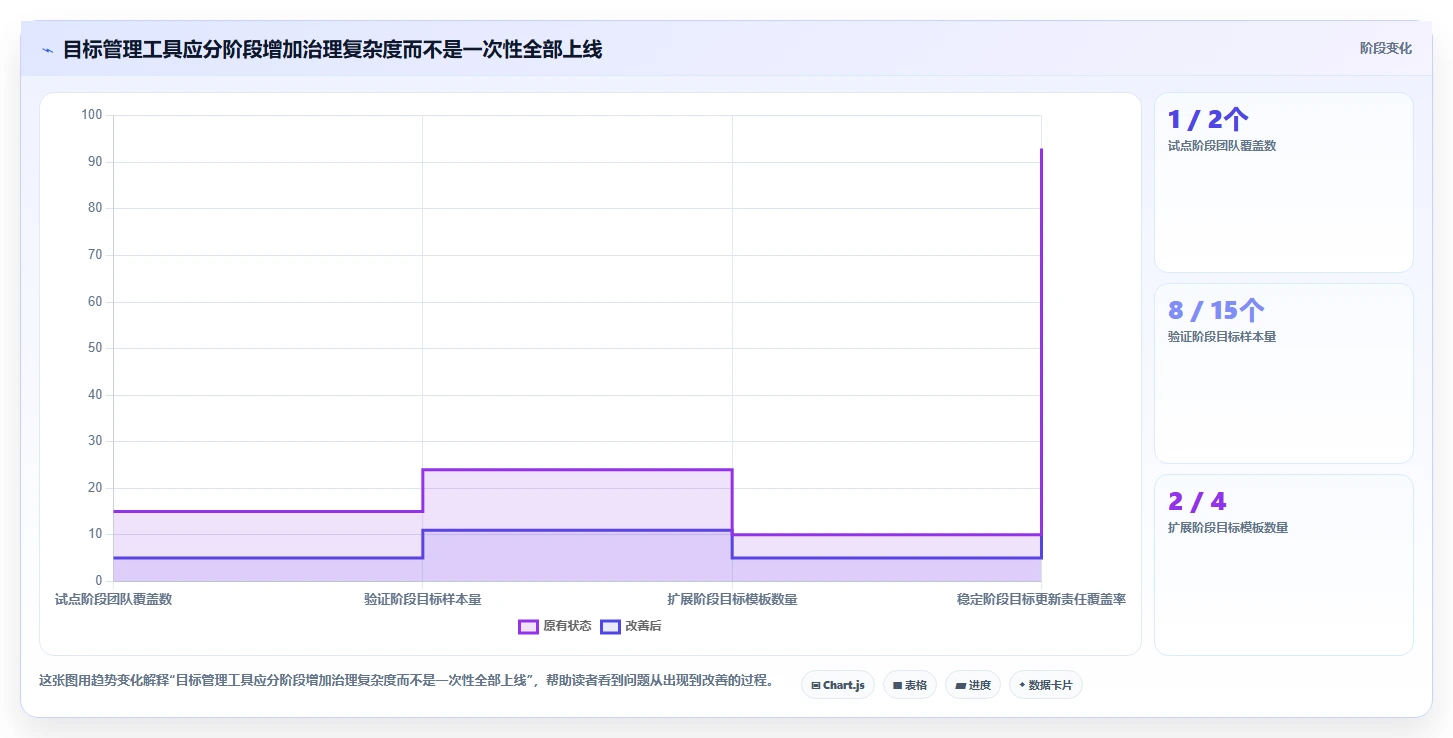The height and width of the screenshot is (738, 1453).
Task: Open the 8 / 15个 验证阶段目标样本量 card
Action: tap(1284, 373)
